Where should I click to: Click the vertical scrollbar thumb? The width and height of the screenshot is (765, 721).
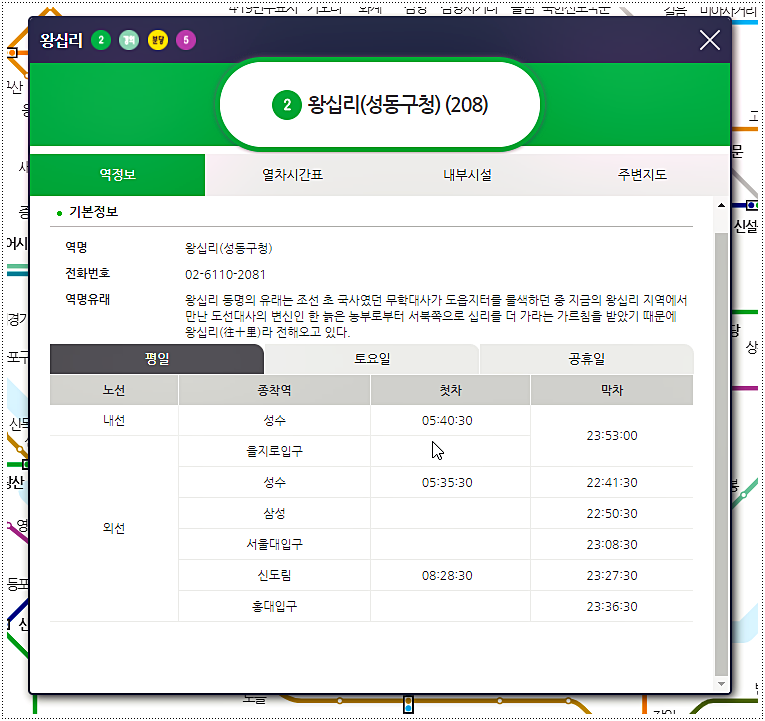tap(721, 455)
